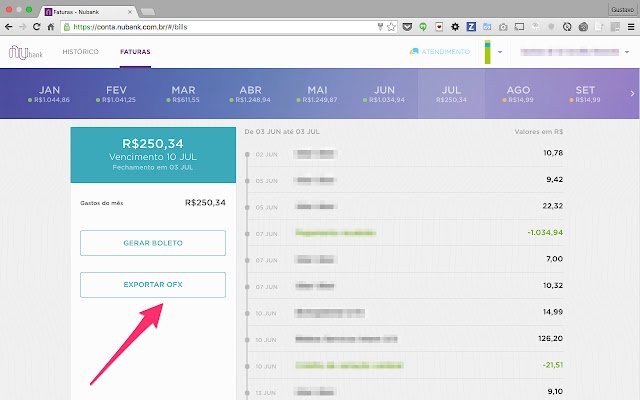
Task: Select the JUN bill month
Action: coord(384,94)
